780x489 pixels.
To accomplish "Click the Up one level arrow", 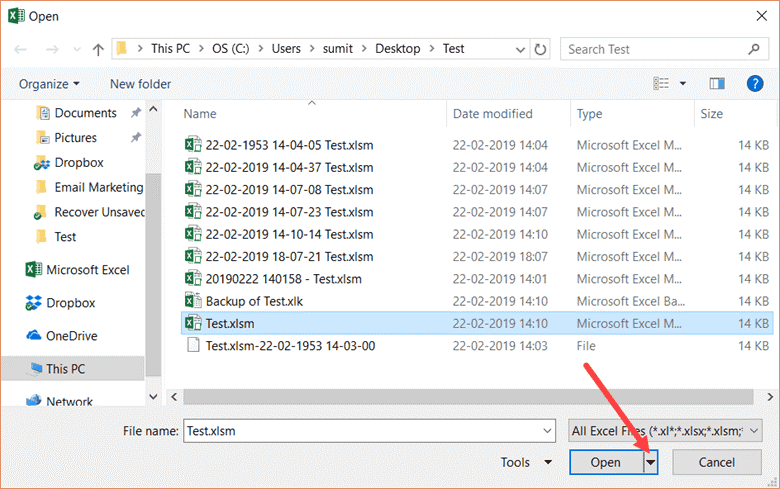I will [x=98, y=49].
